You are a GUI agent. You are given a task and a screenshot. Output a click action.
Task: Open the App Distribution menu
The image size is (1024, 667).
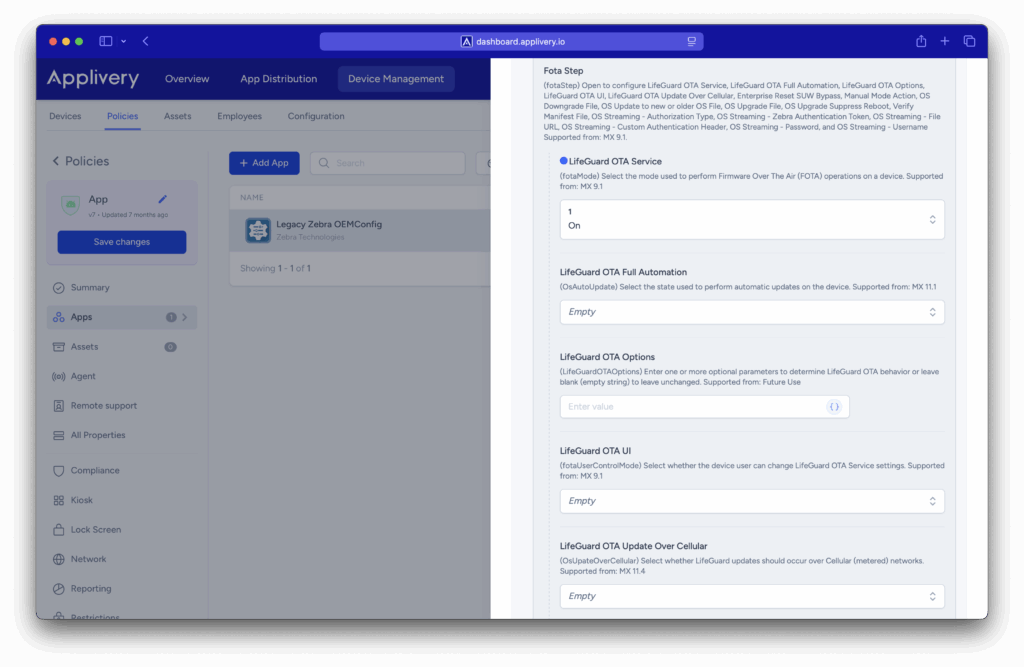point(278,79)
